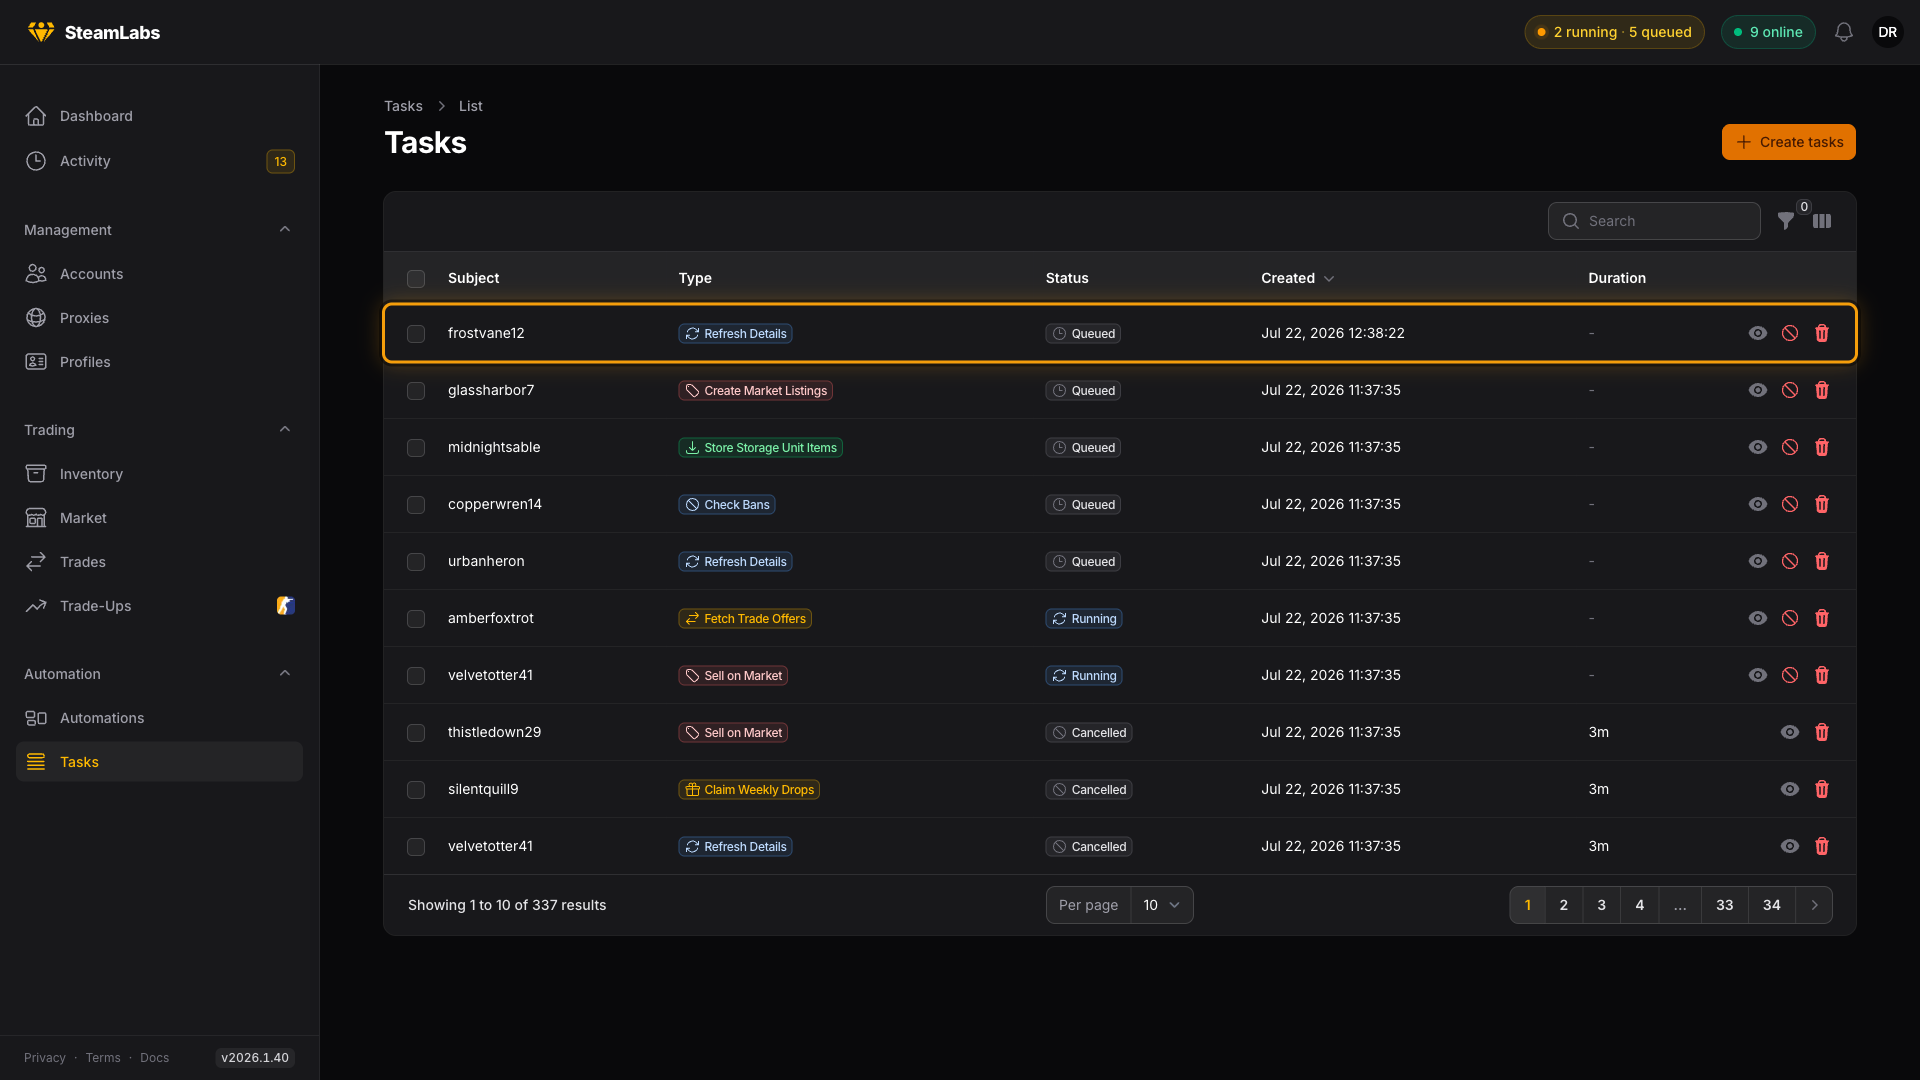
Task: Delete the frostvane12 task
Action: pos(1822,333)
